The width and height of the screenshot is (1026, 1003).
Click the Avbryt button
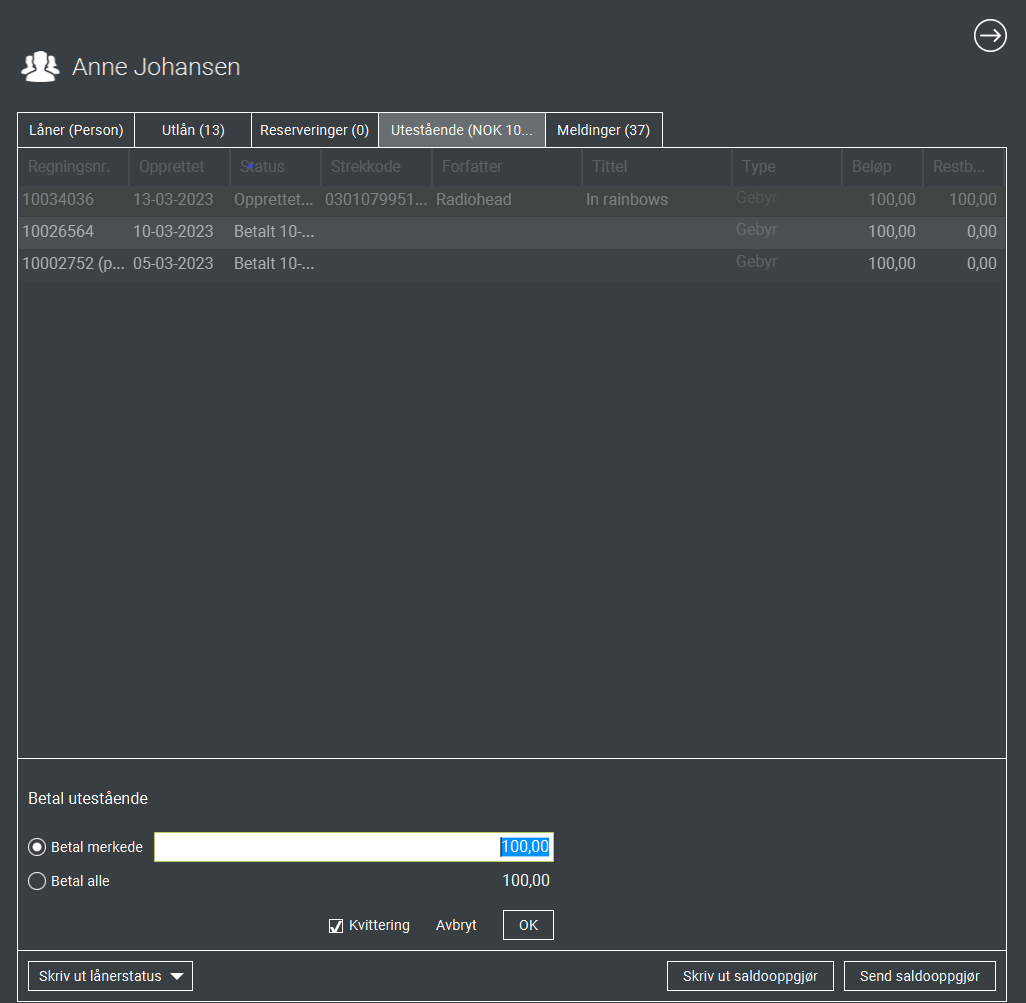(456, 925)
